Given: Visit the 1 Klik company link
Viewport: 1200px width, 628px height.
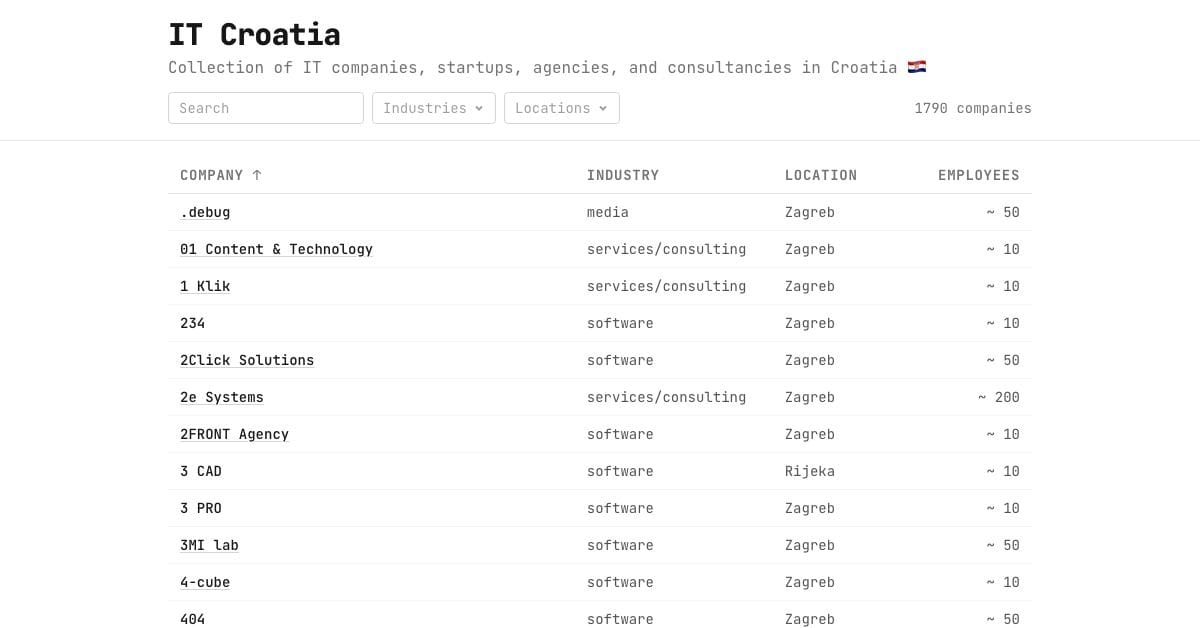Looking at the screenshot, I should [x=205, y=286].
